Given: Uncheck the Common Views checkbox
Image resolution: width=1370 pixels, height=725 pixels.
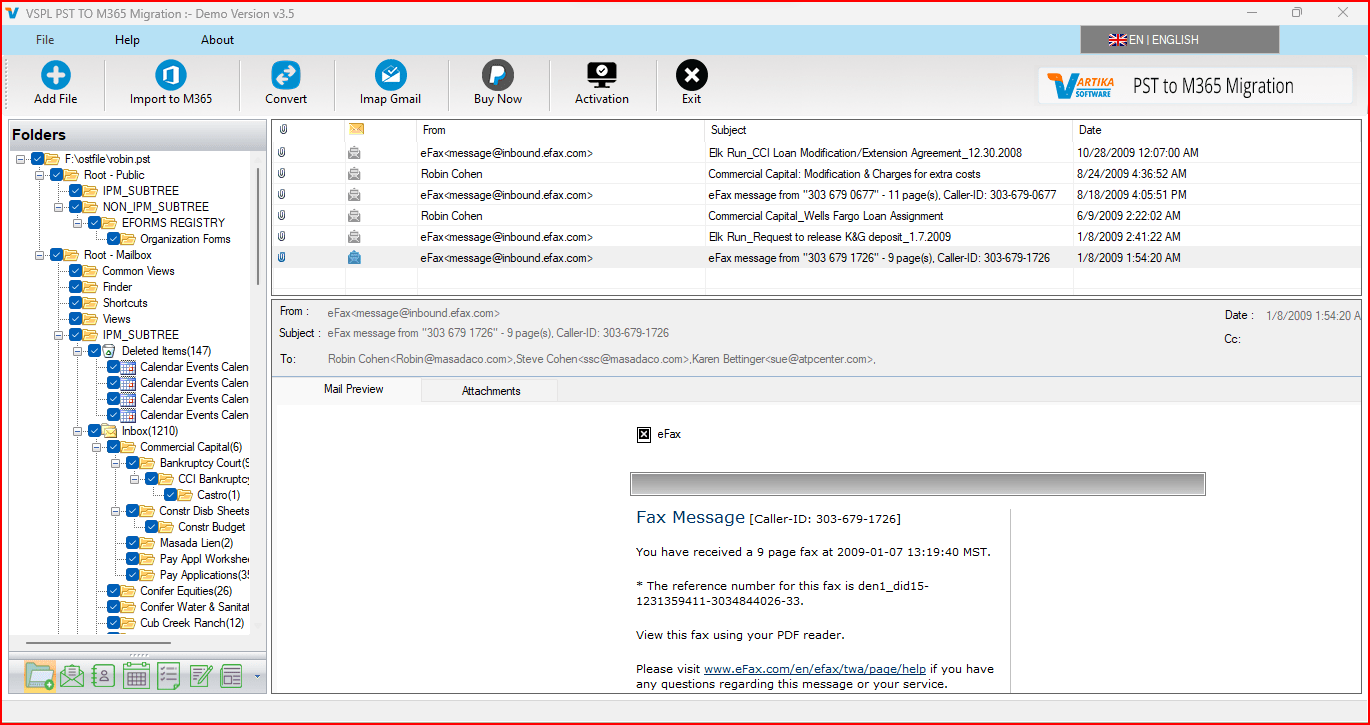Looking at the screenshot, I should [x=75, y=271].
